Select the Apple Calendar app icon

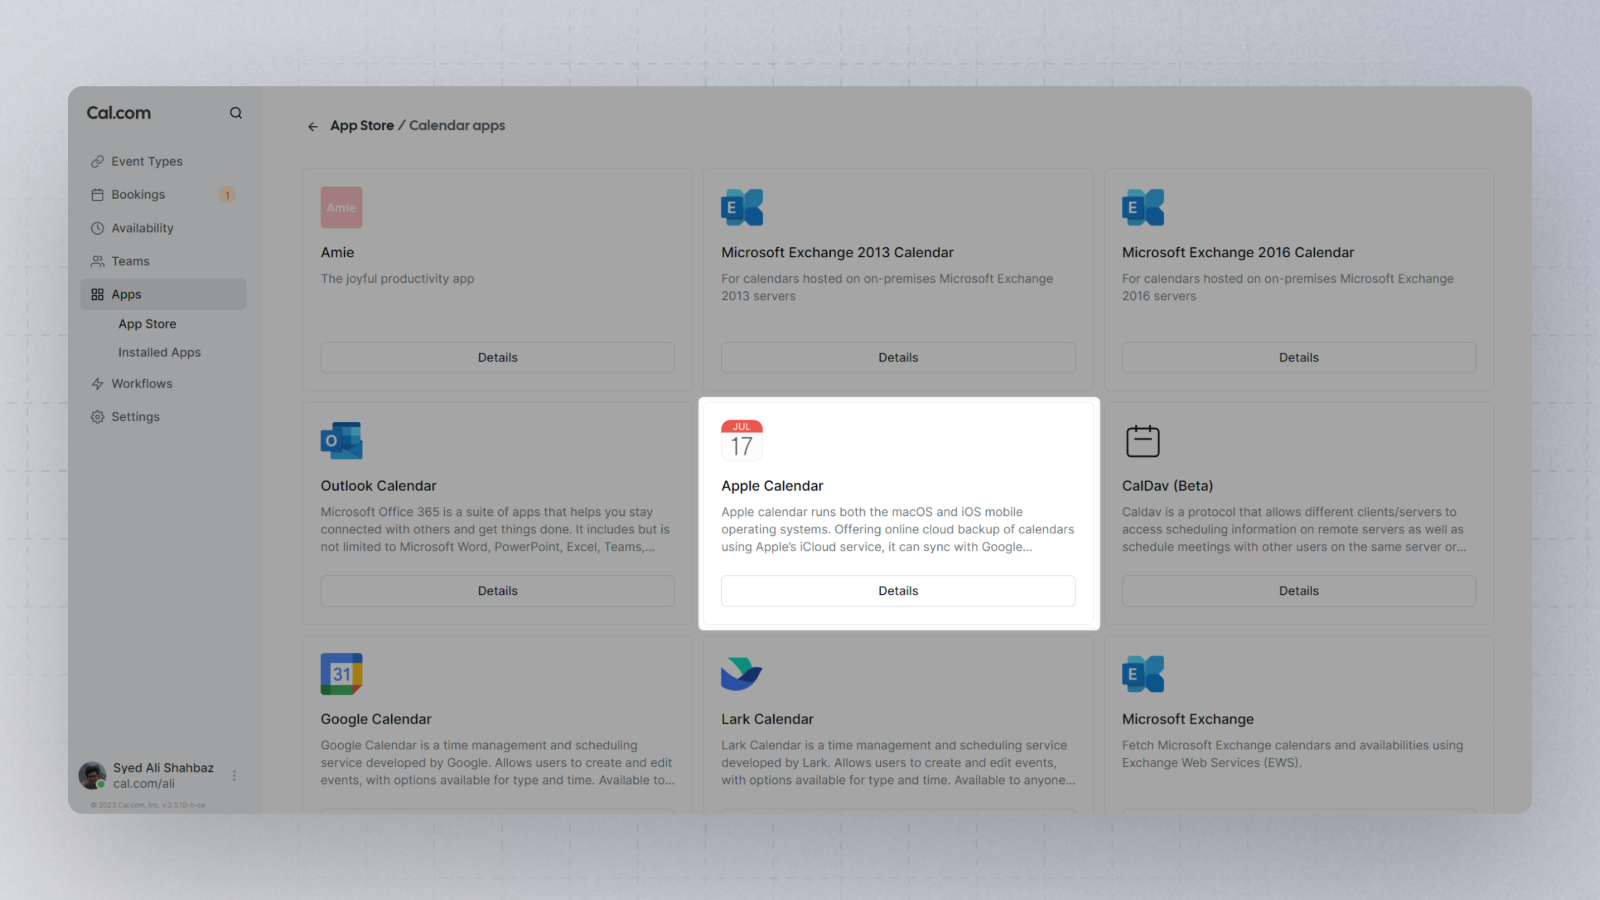tap(742, 441)
